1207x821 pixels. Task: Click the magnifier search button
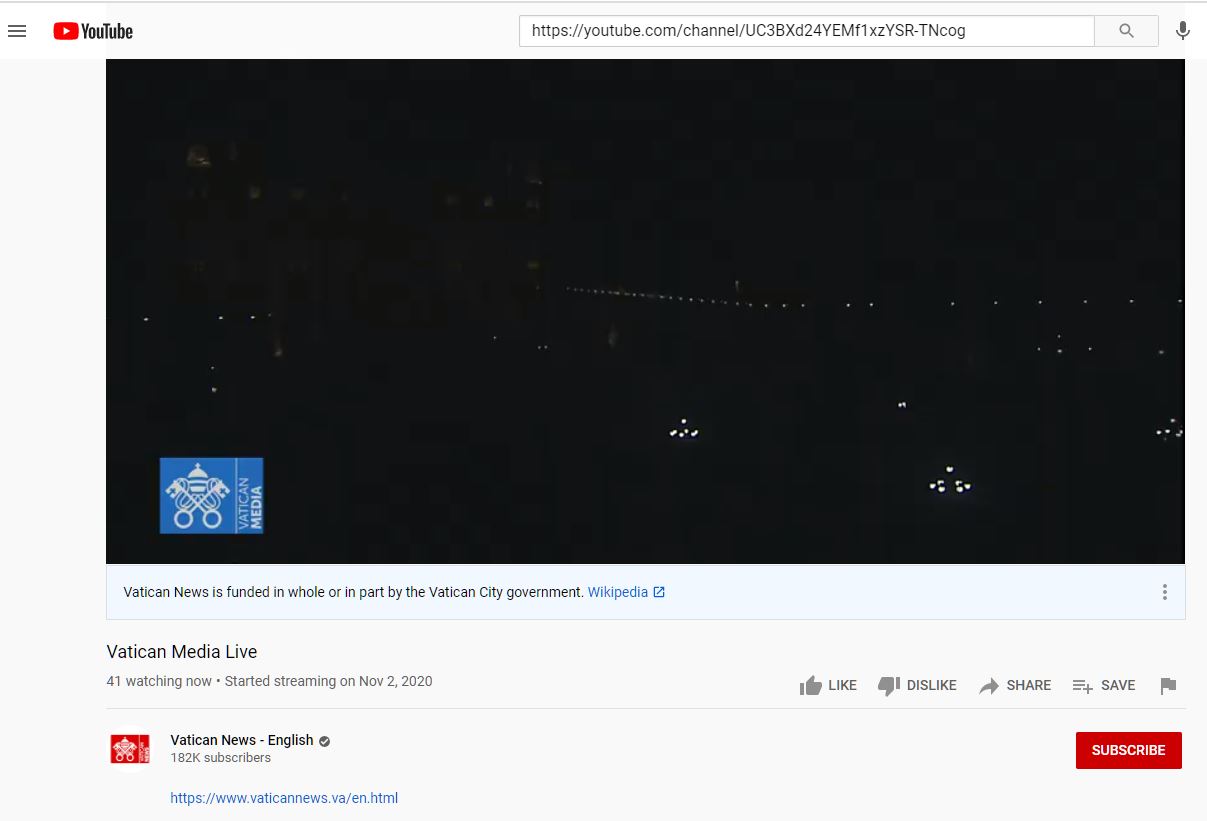click(1127, 31)
